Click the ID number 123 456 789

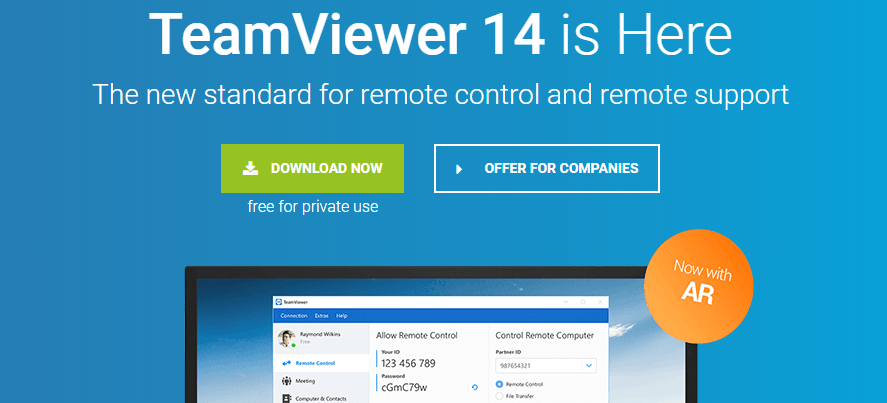tap(408, 363)
